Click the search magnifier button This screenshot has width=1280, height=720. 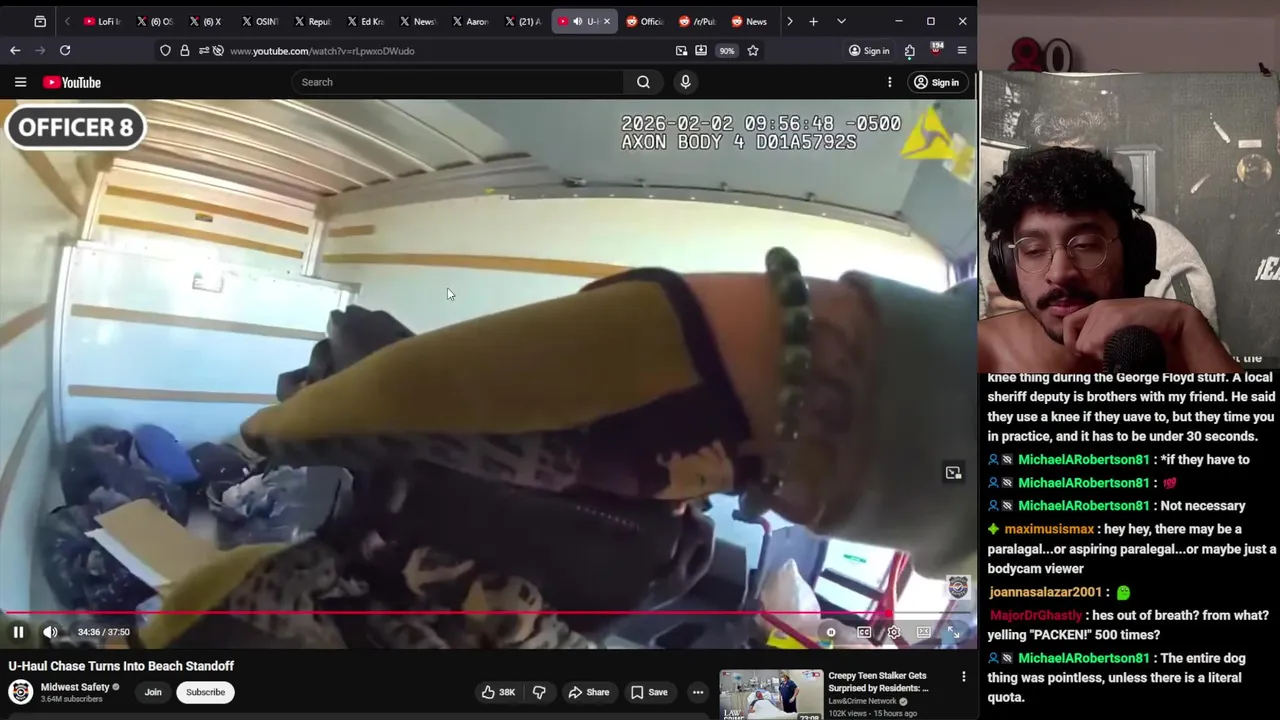click(x=643, y=82)
